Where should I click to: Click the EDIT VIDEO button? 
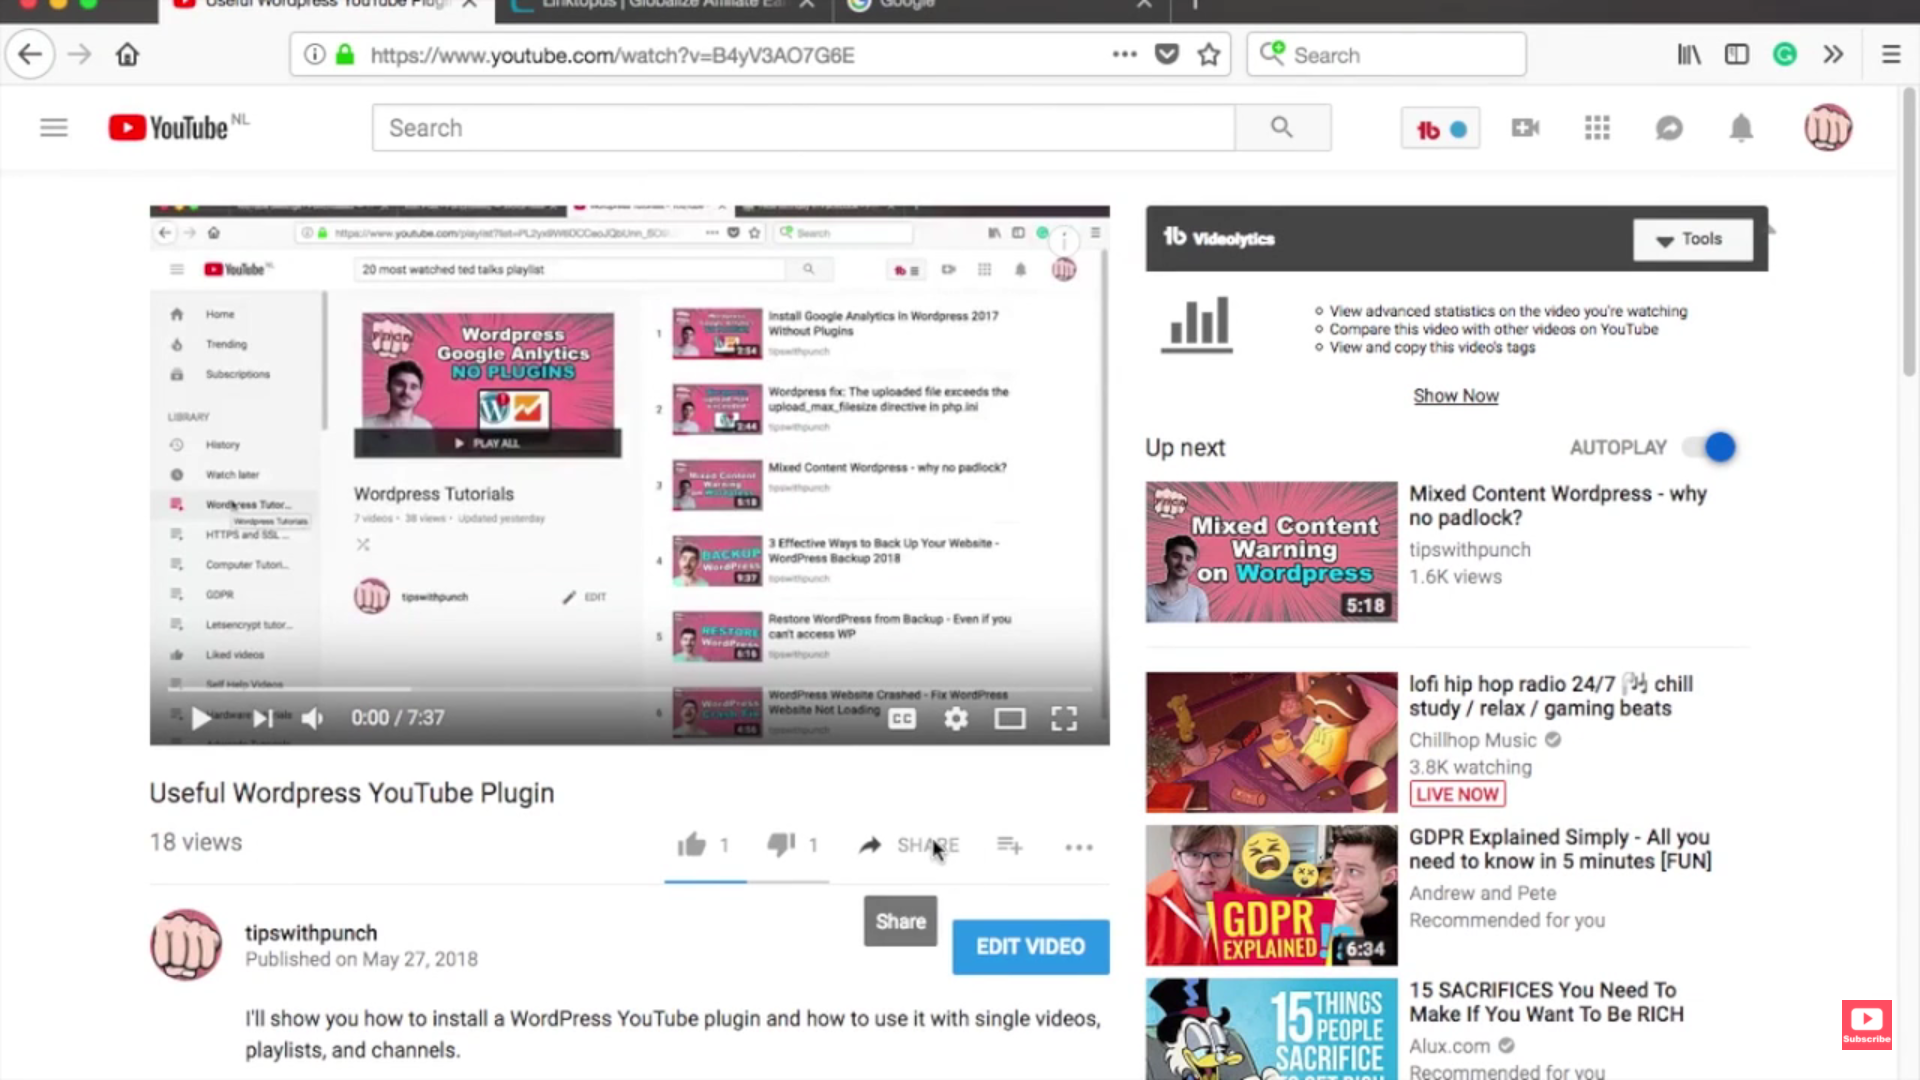[x=1030, y=946]
